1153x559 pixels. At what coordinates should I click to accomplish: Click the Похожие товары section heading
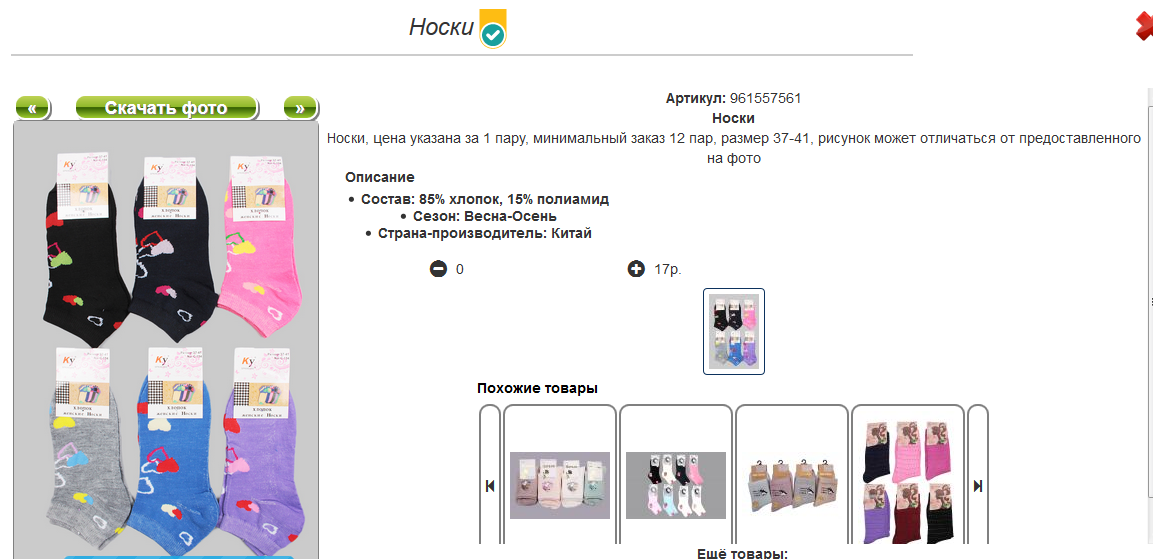click(x=538, y=388)
